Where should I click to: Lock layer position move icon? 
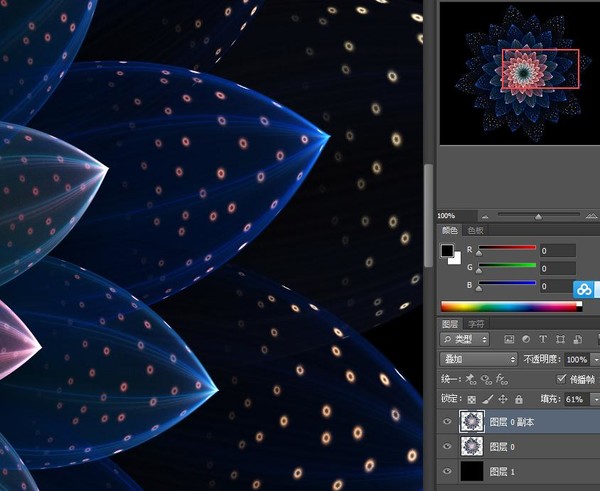point(503,400)
